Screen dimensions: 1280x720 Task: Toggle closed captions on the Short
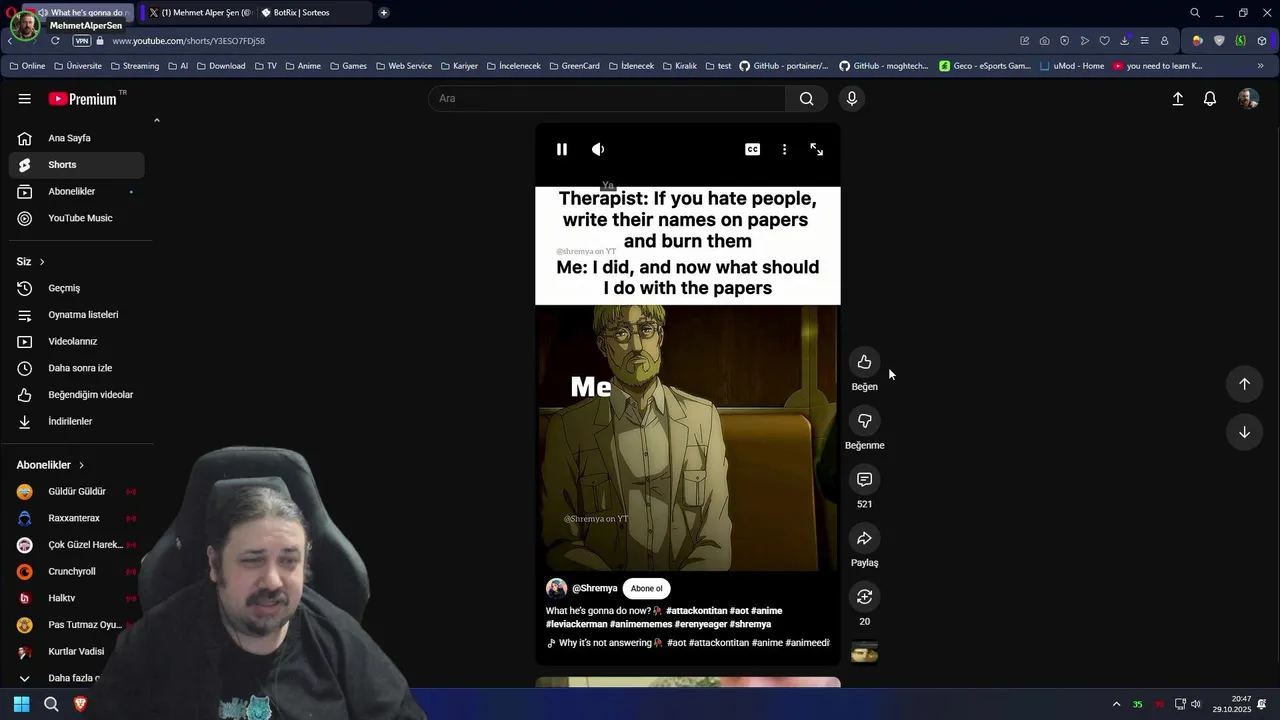click(752, 149)
